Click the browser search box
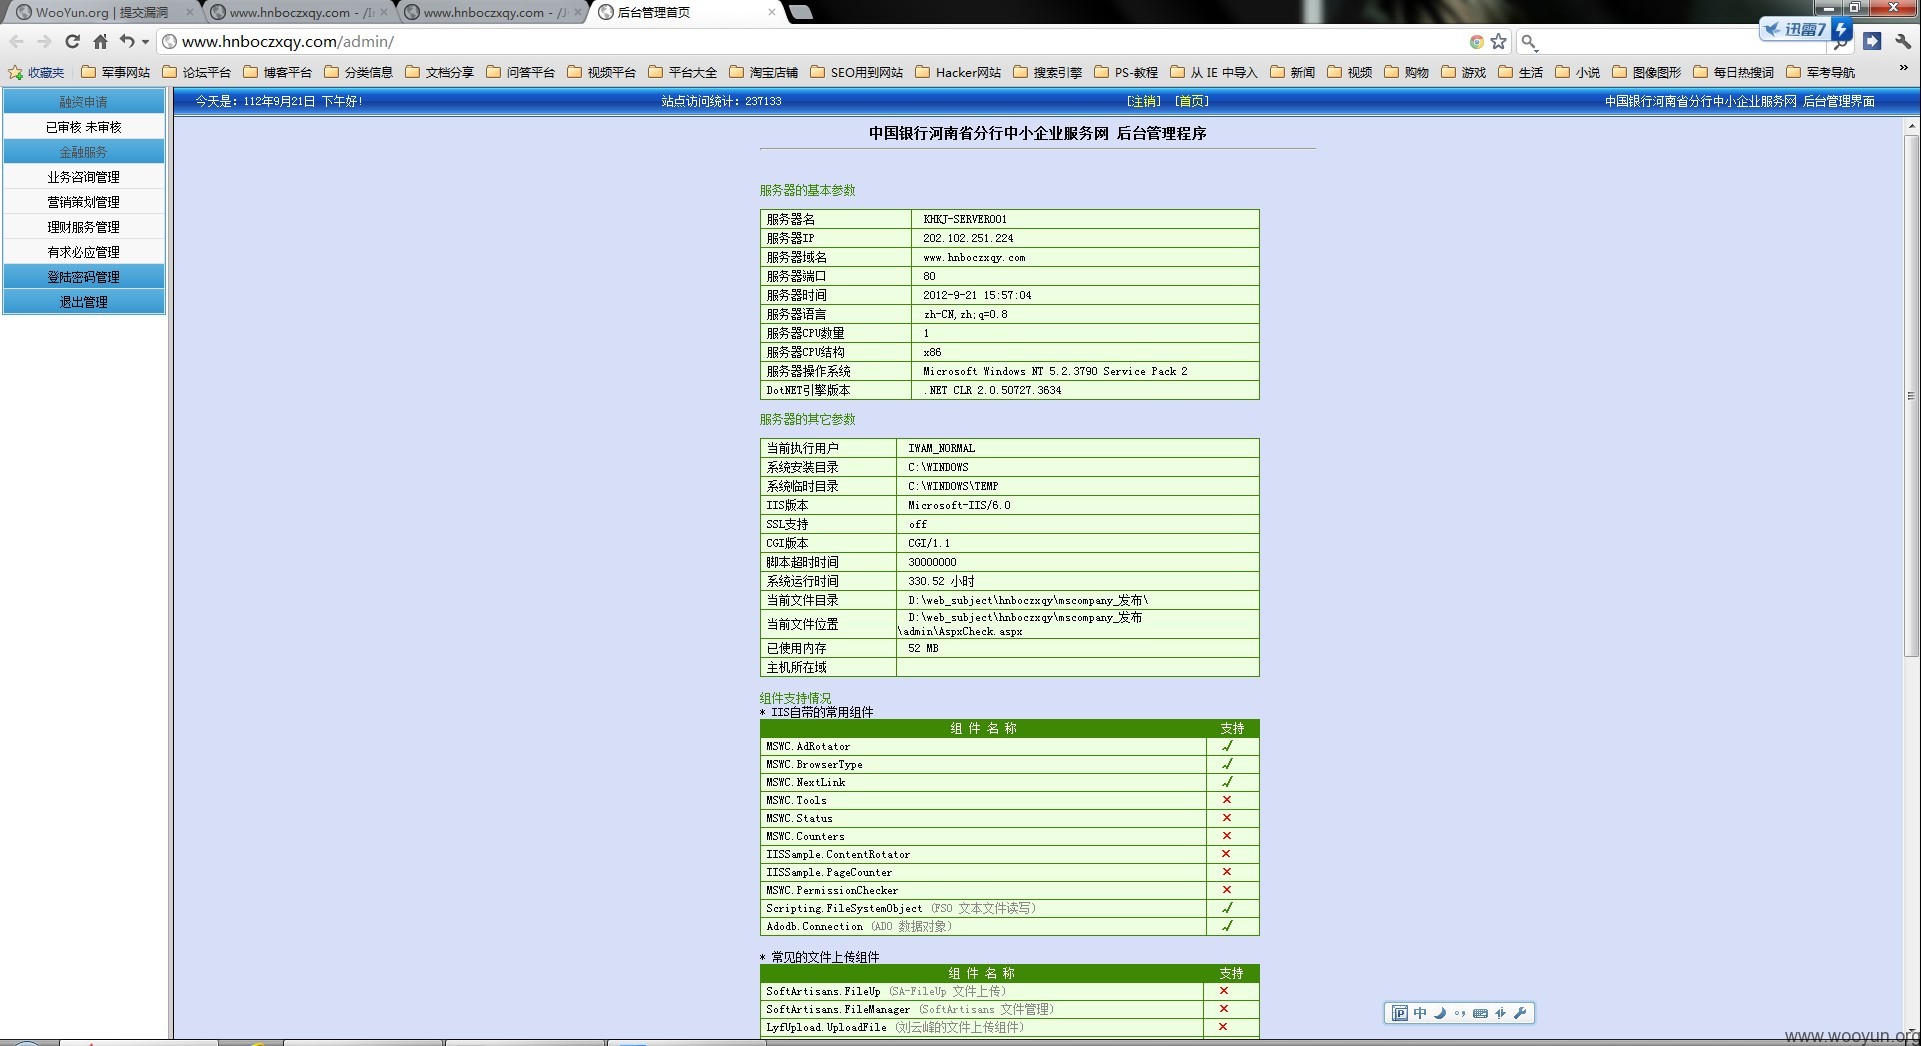The image size is (1921, 1046). 1680,42
